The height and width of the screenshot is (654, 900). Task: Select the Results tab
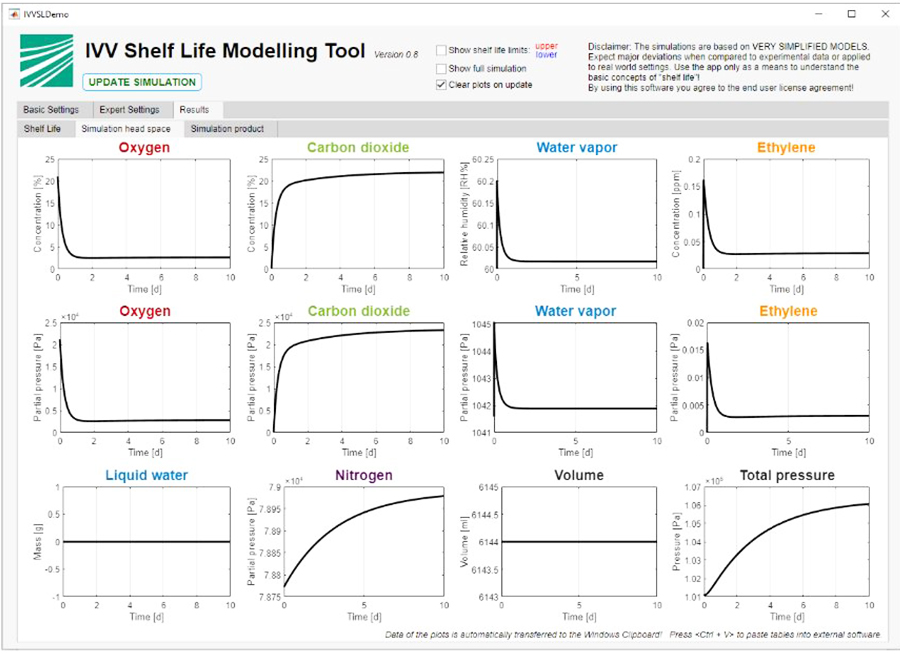[194, 110]
